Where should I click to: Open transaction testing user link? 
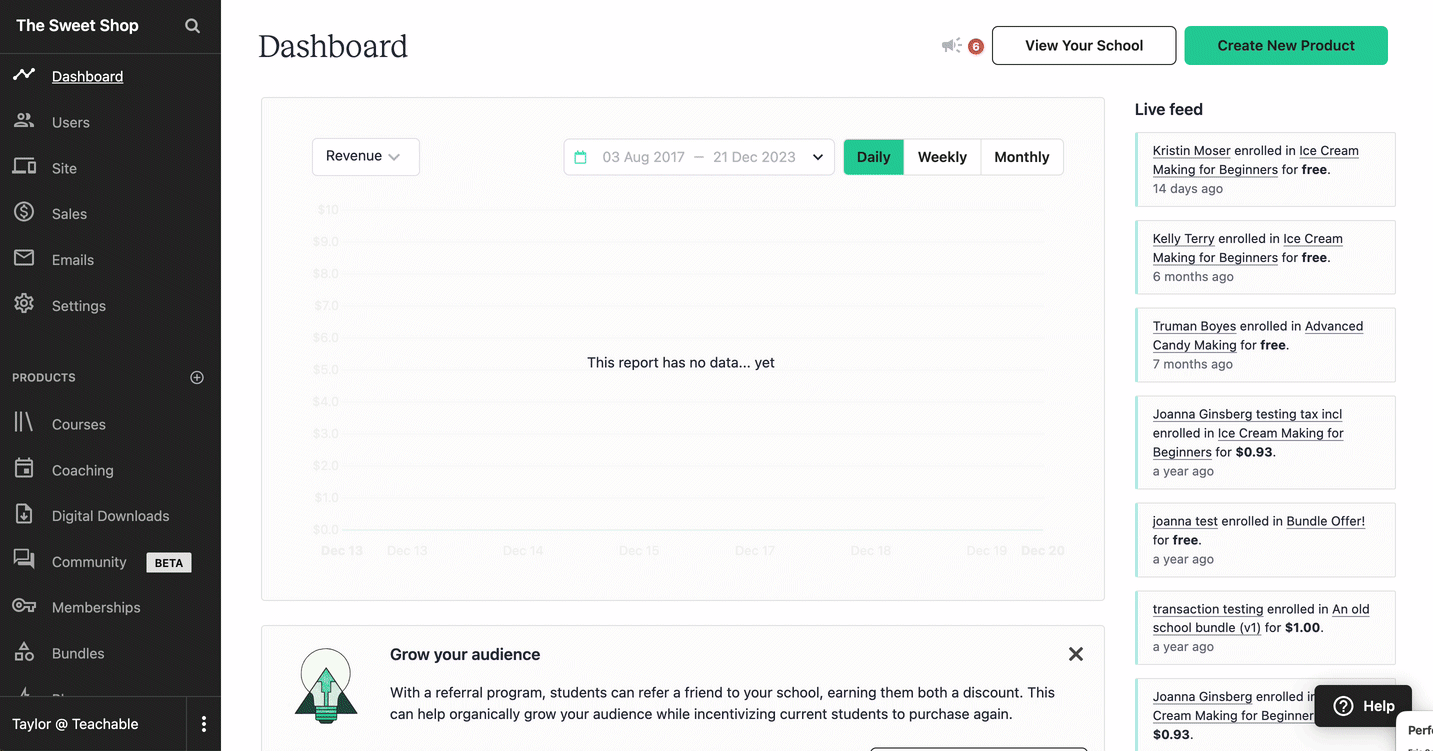pos(1209,609)
